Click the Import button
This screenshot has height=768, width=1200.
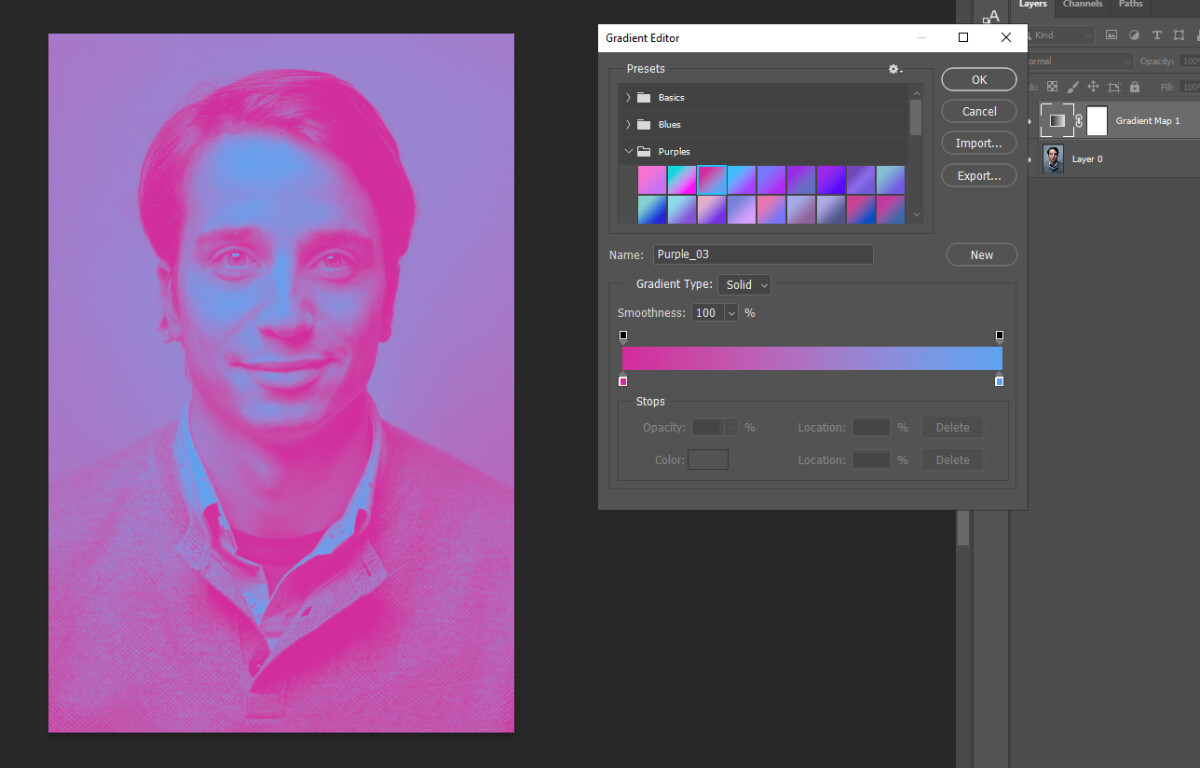978,143
